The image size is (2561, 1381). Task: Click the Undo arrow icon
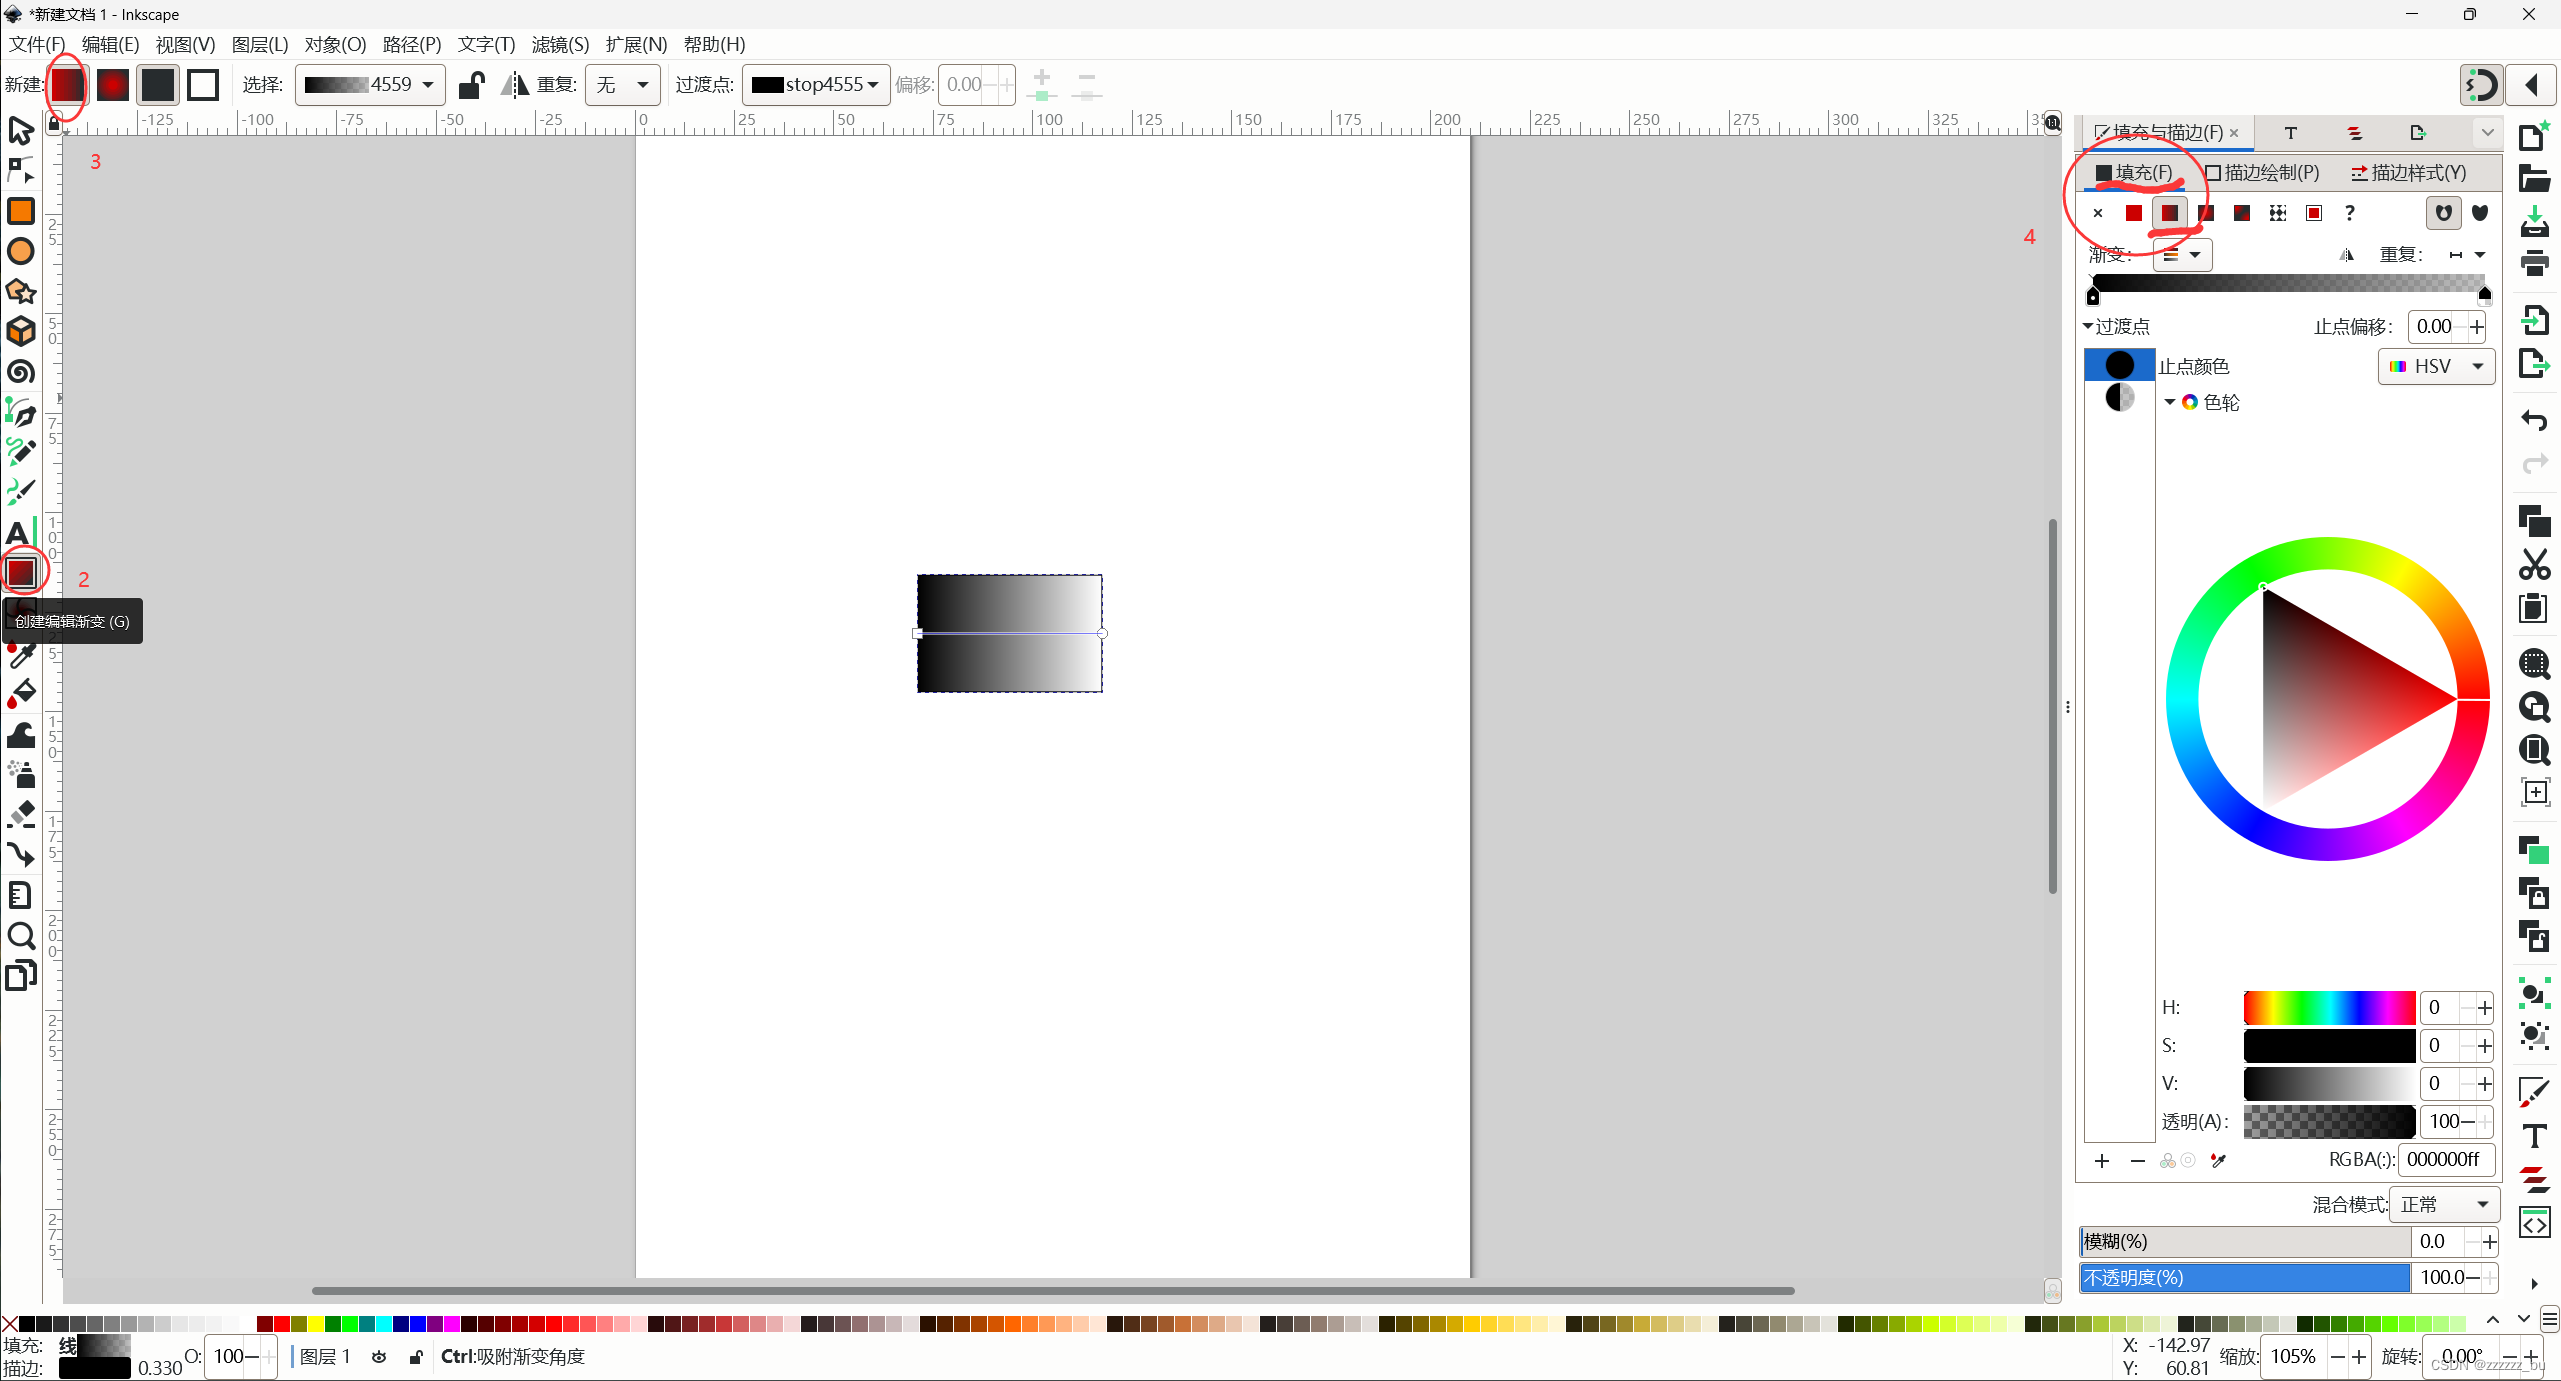point(2534,420)
